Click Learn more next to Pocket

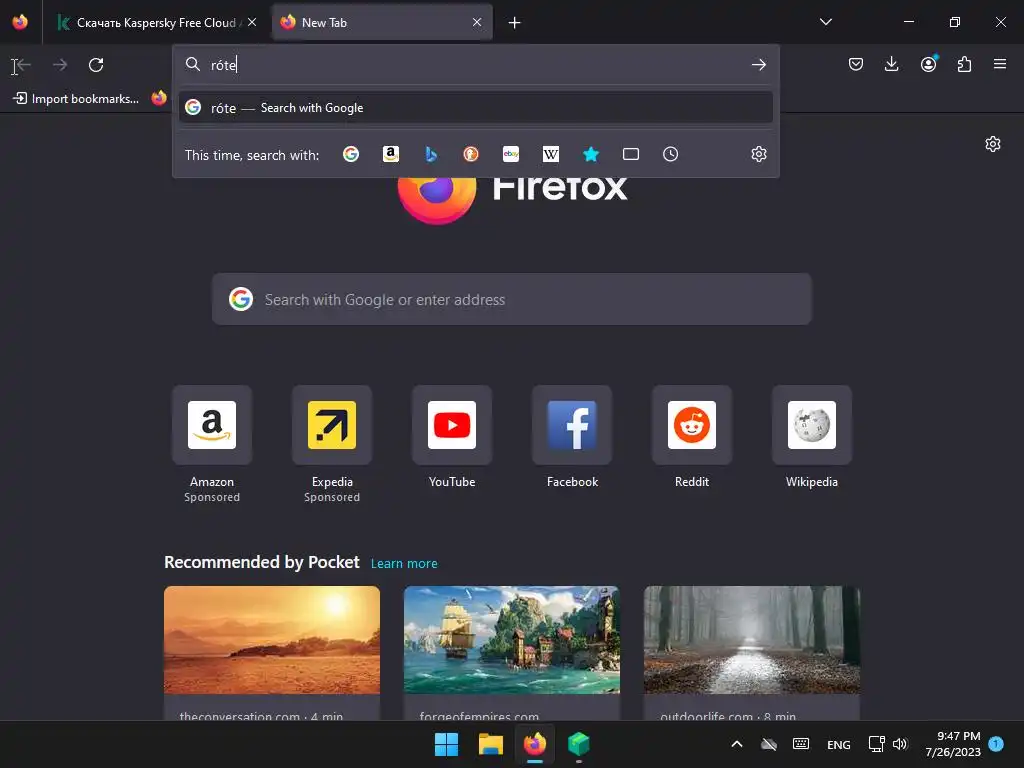404,564
